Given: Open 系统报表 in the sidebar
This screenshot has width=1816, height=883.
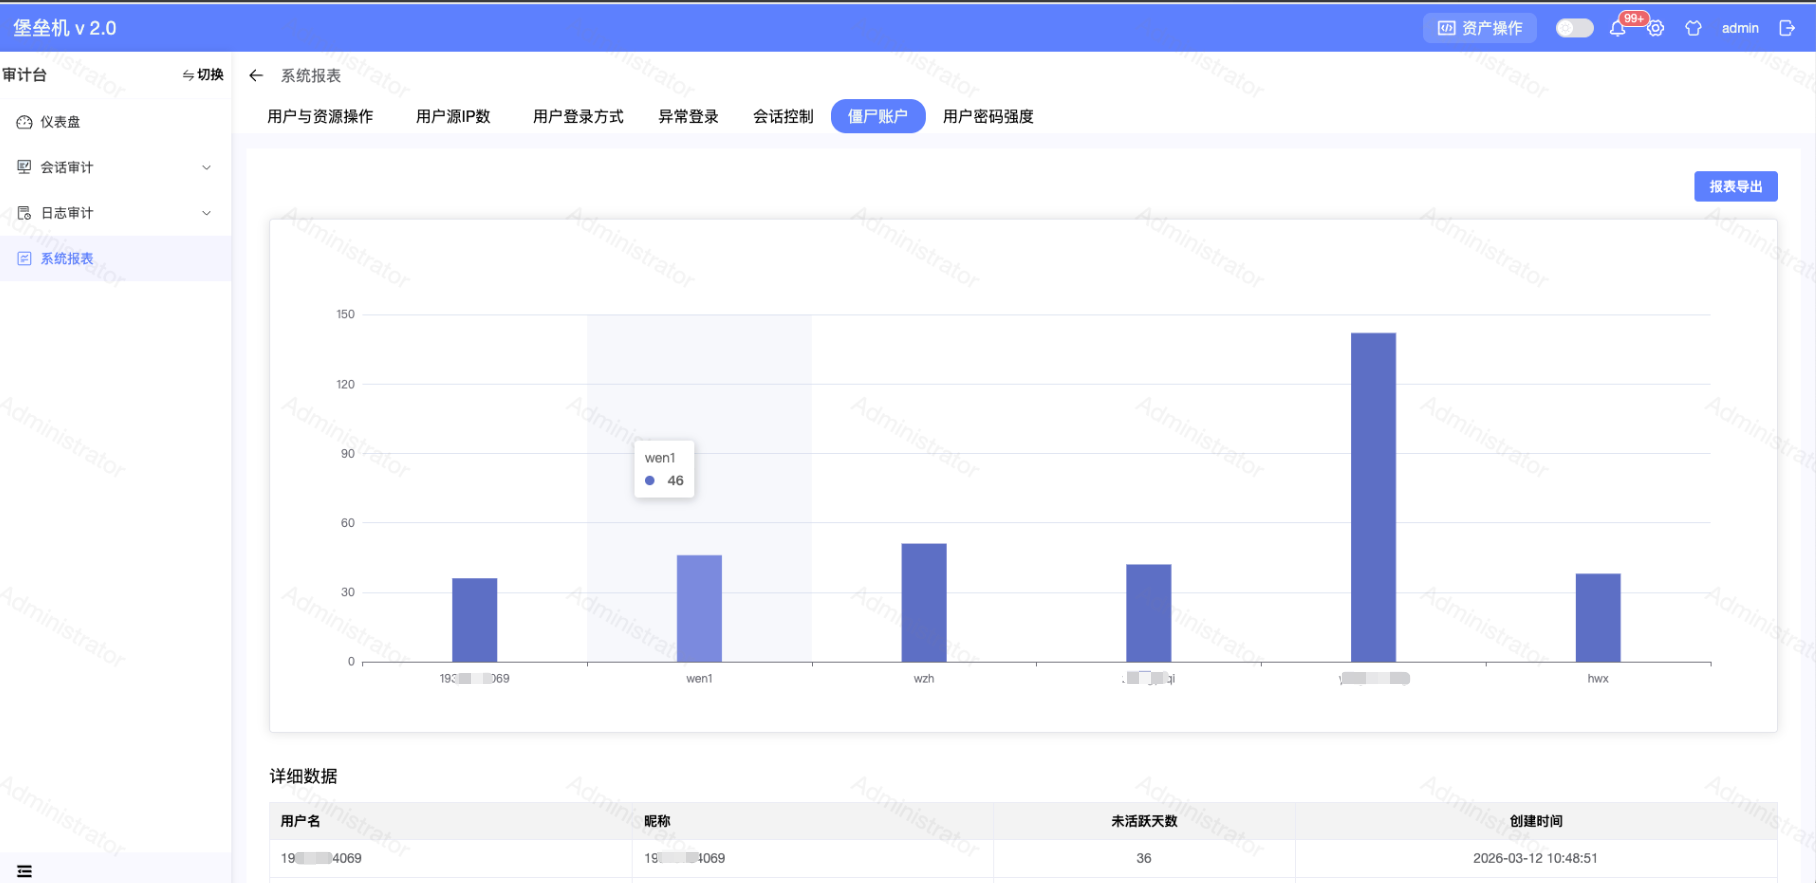Looking at the screenshot, I should [115, 258].
